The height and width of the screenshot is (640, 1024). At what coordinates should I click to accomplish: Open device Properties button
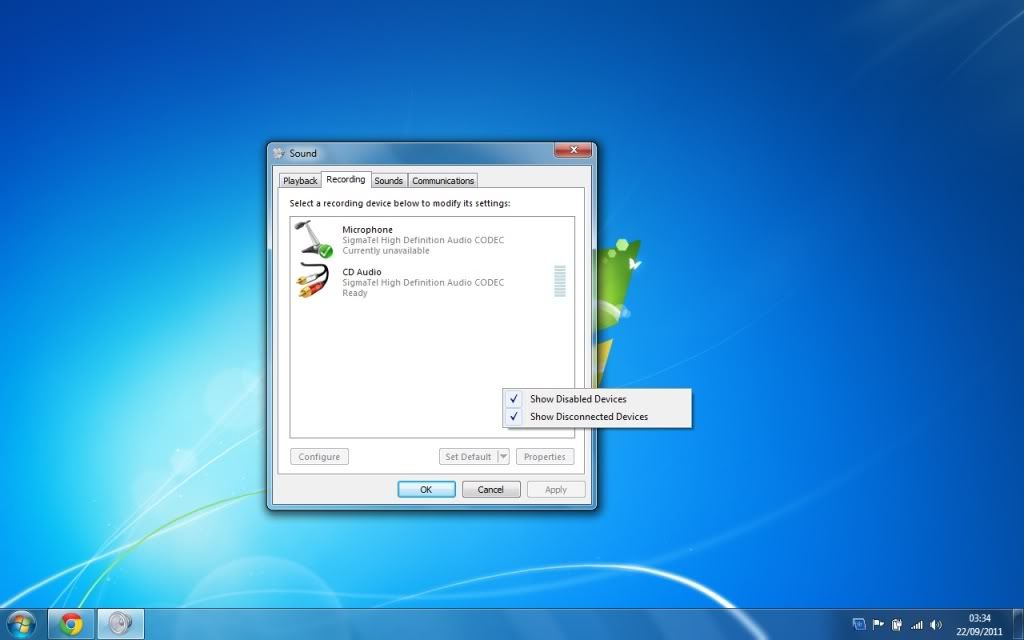click(545, 456)
